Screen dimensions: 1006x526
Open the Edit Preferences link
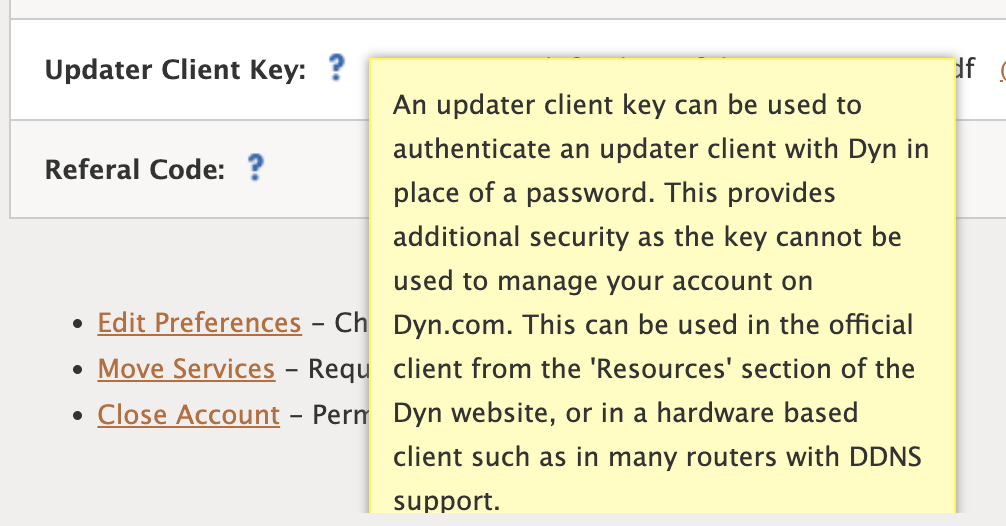[200, 323]
